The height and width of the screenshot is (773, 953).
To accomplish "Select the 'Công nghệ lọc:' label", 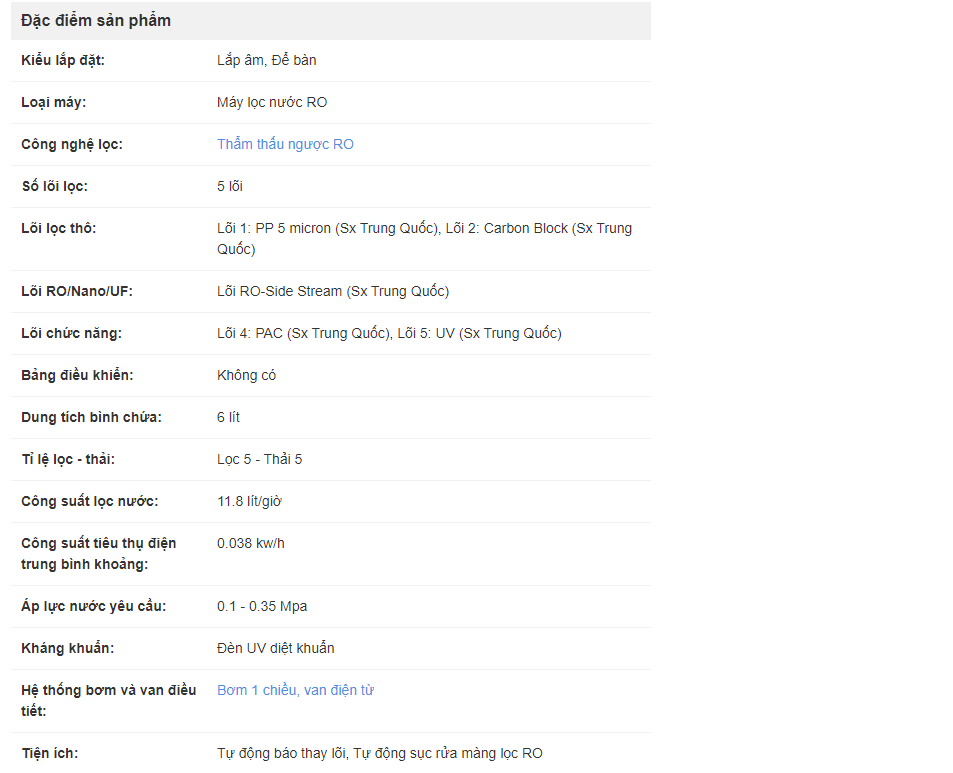I will (72, 145).
